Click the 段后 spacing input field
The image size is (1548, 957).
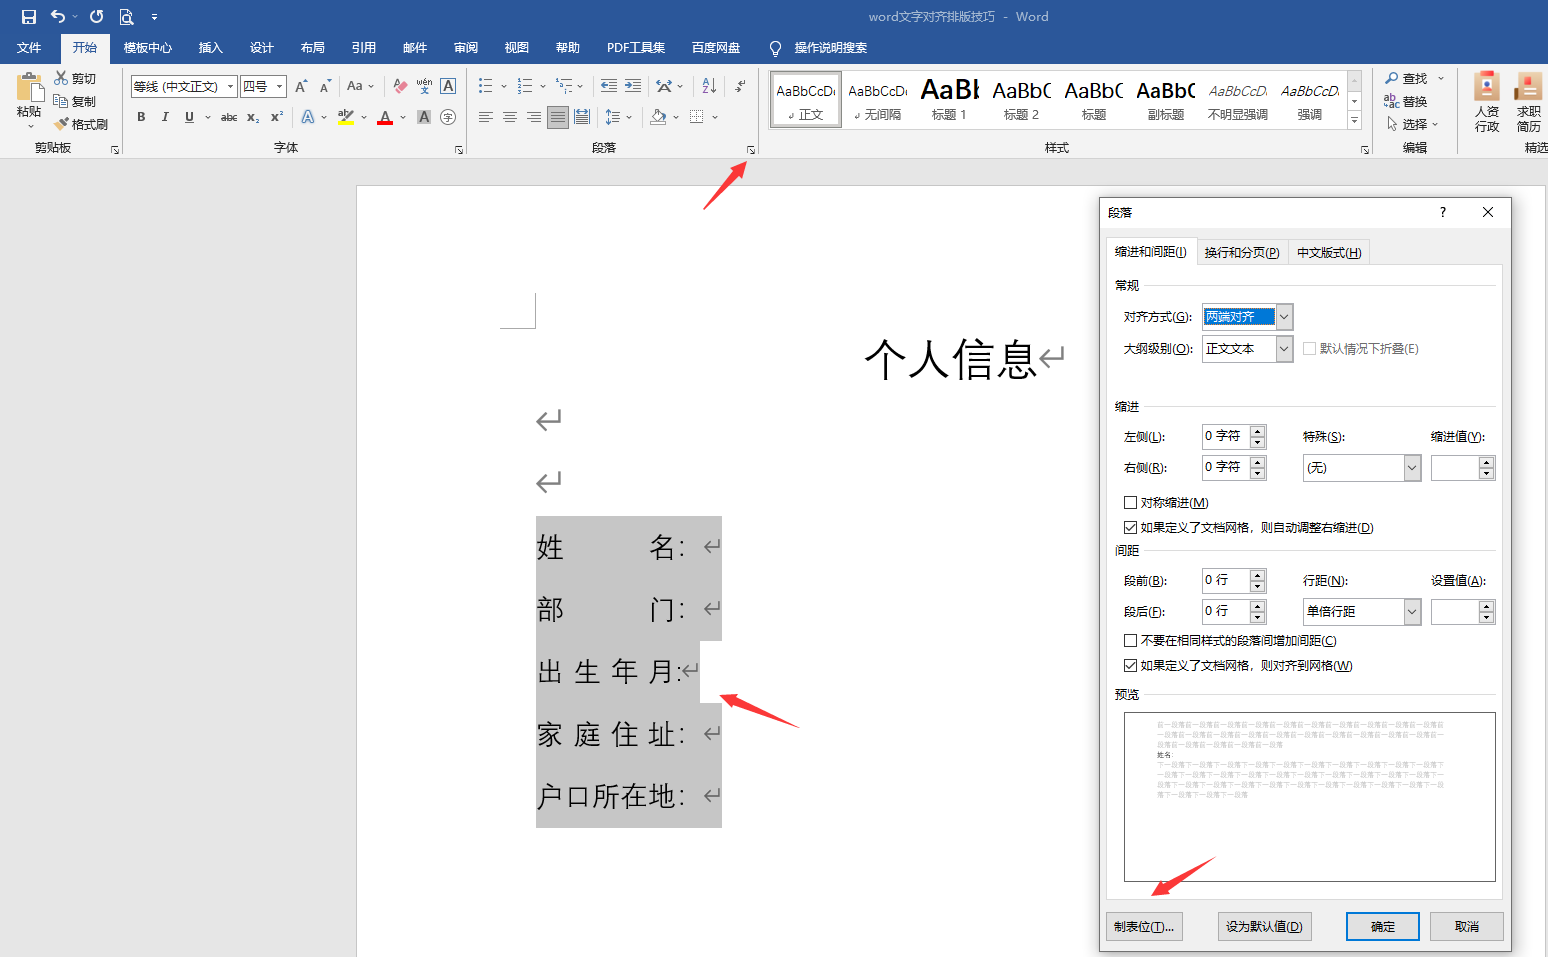point(1226,612)
